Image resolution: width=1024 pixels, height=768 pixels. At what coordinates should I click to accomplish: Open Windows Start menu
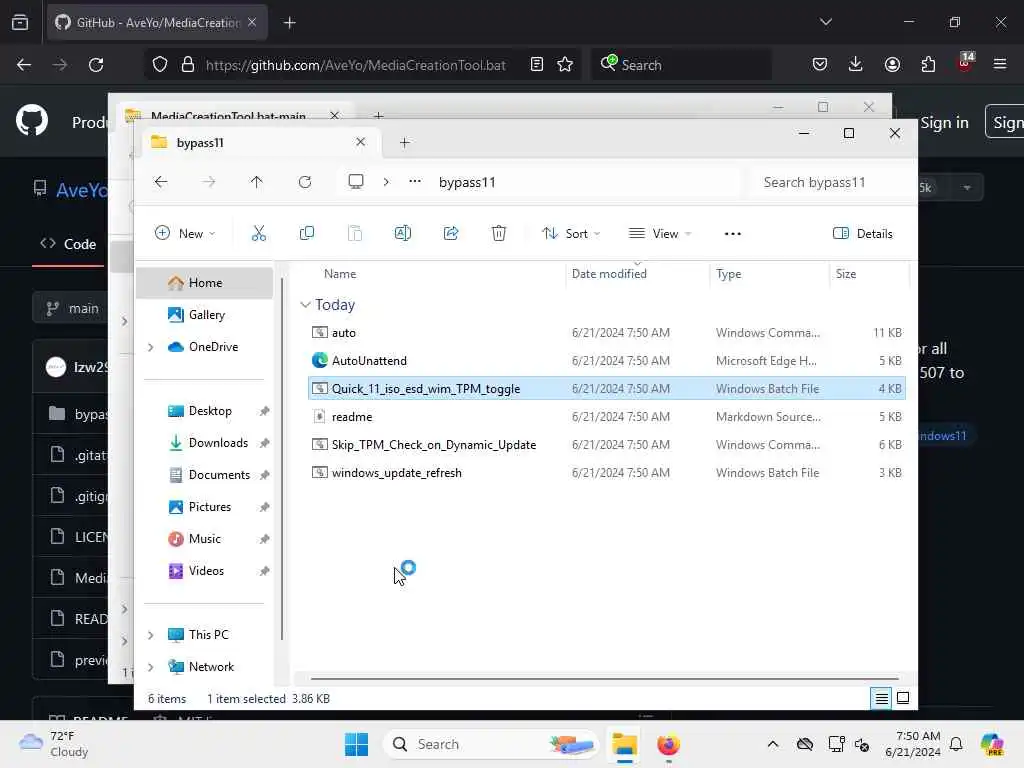pyautogui.click(x=357, y=744)
